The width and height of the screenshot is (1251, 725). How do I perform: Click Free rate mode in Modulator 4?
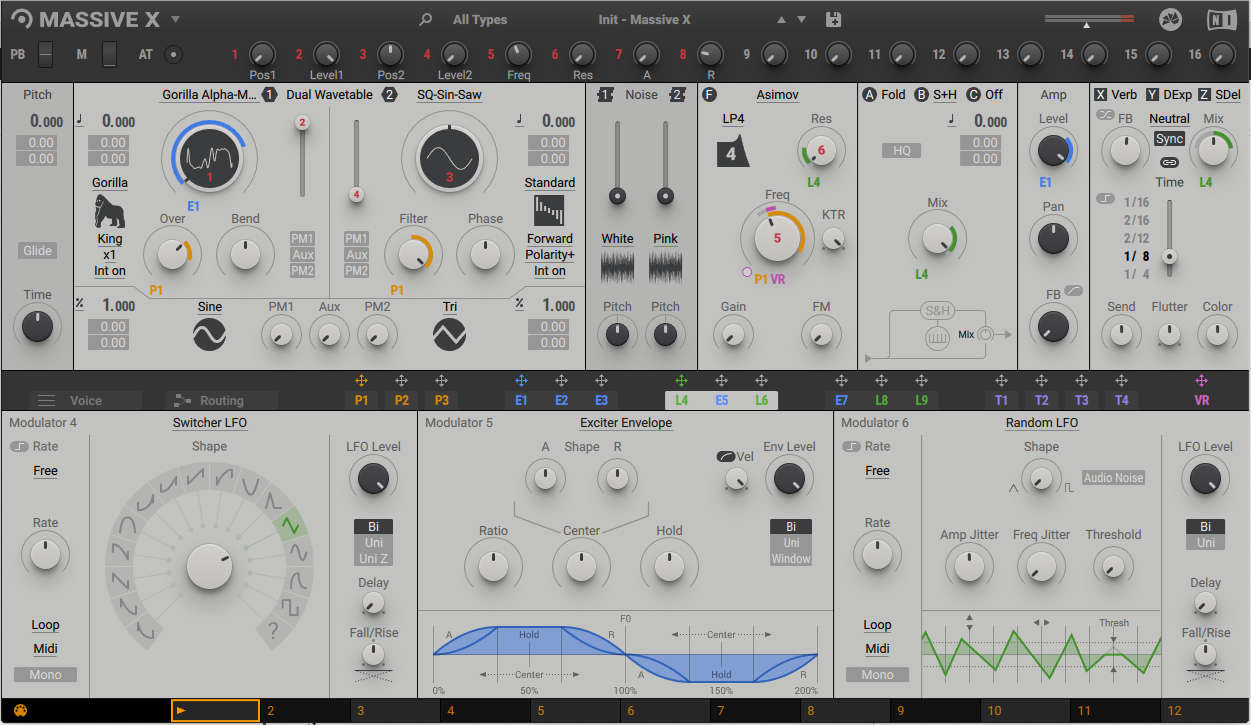[45, 471]
